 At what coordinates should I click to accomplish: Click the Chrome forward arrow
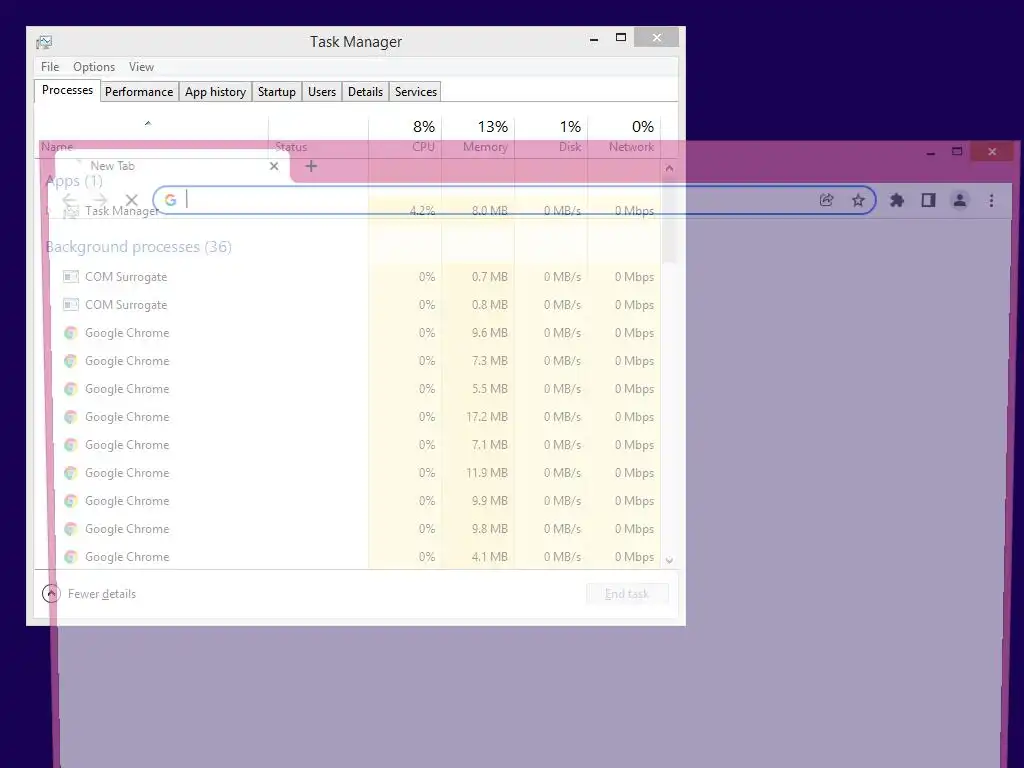coord(100,200)
